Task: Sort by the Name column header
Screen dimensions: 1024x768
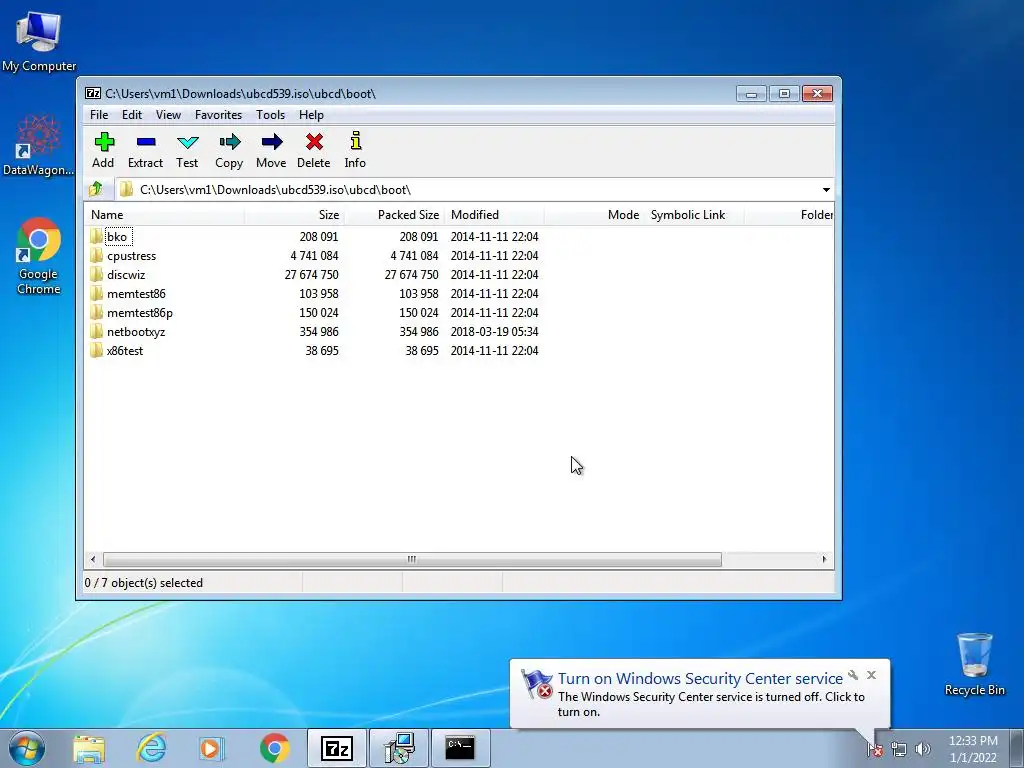Action: point(165,215)
